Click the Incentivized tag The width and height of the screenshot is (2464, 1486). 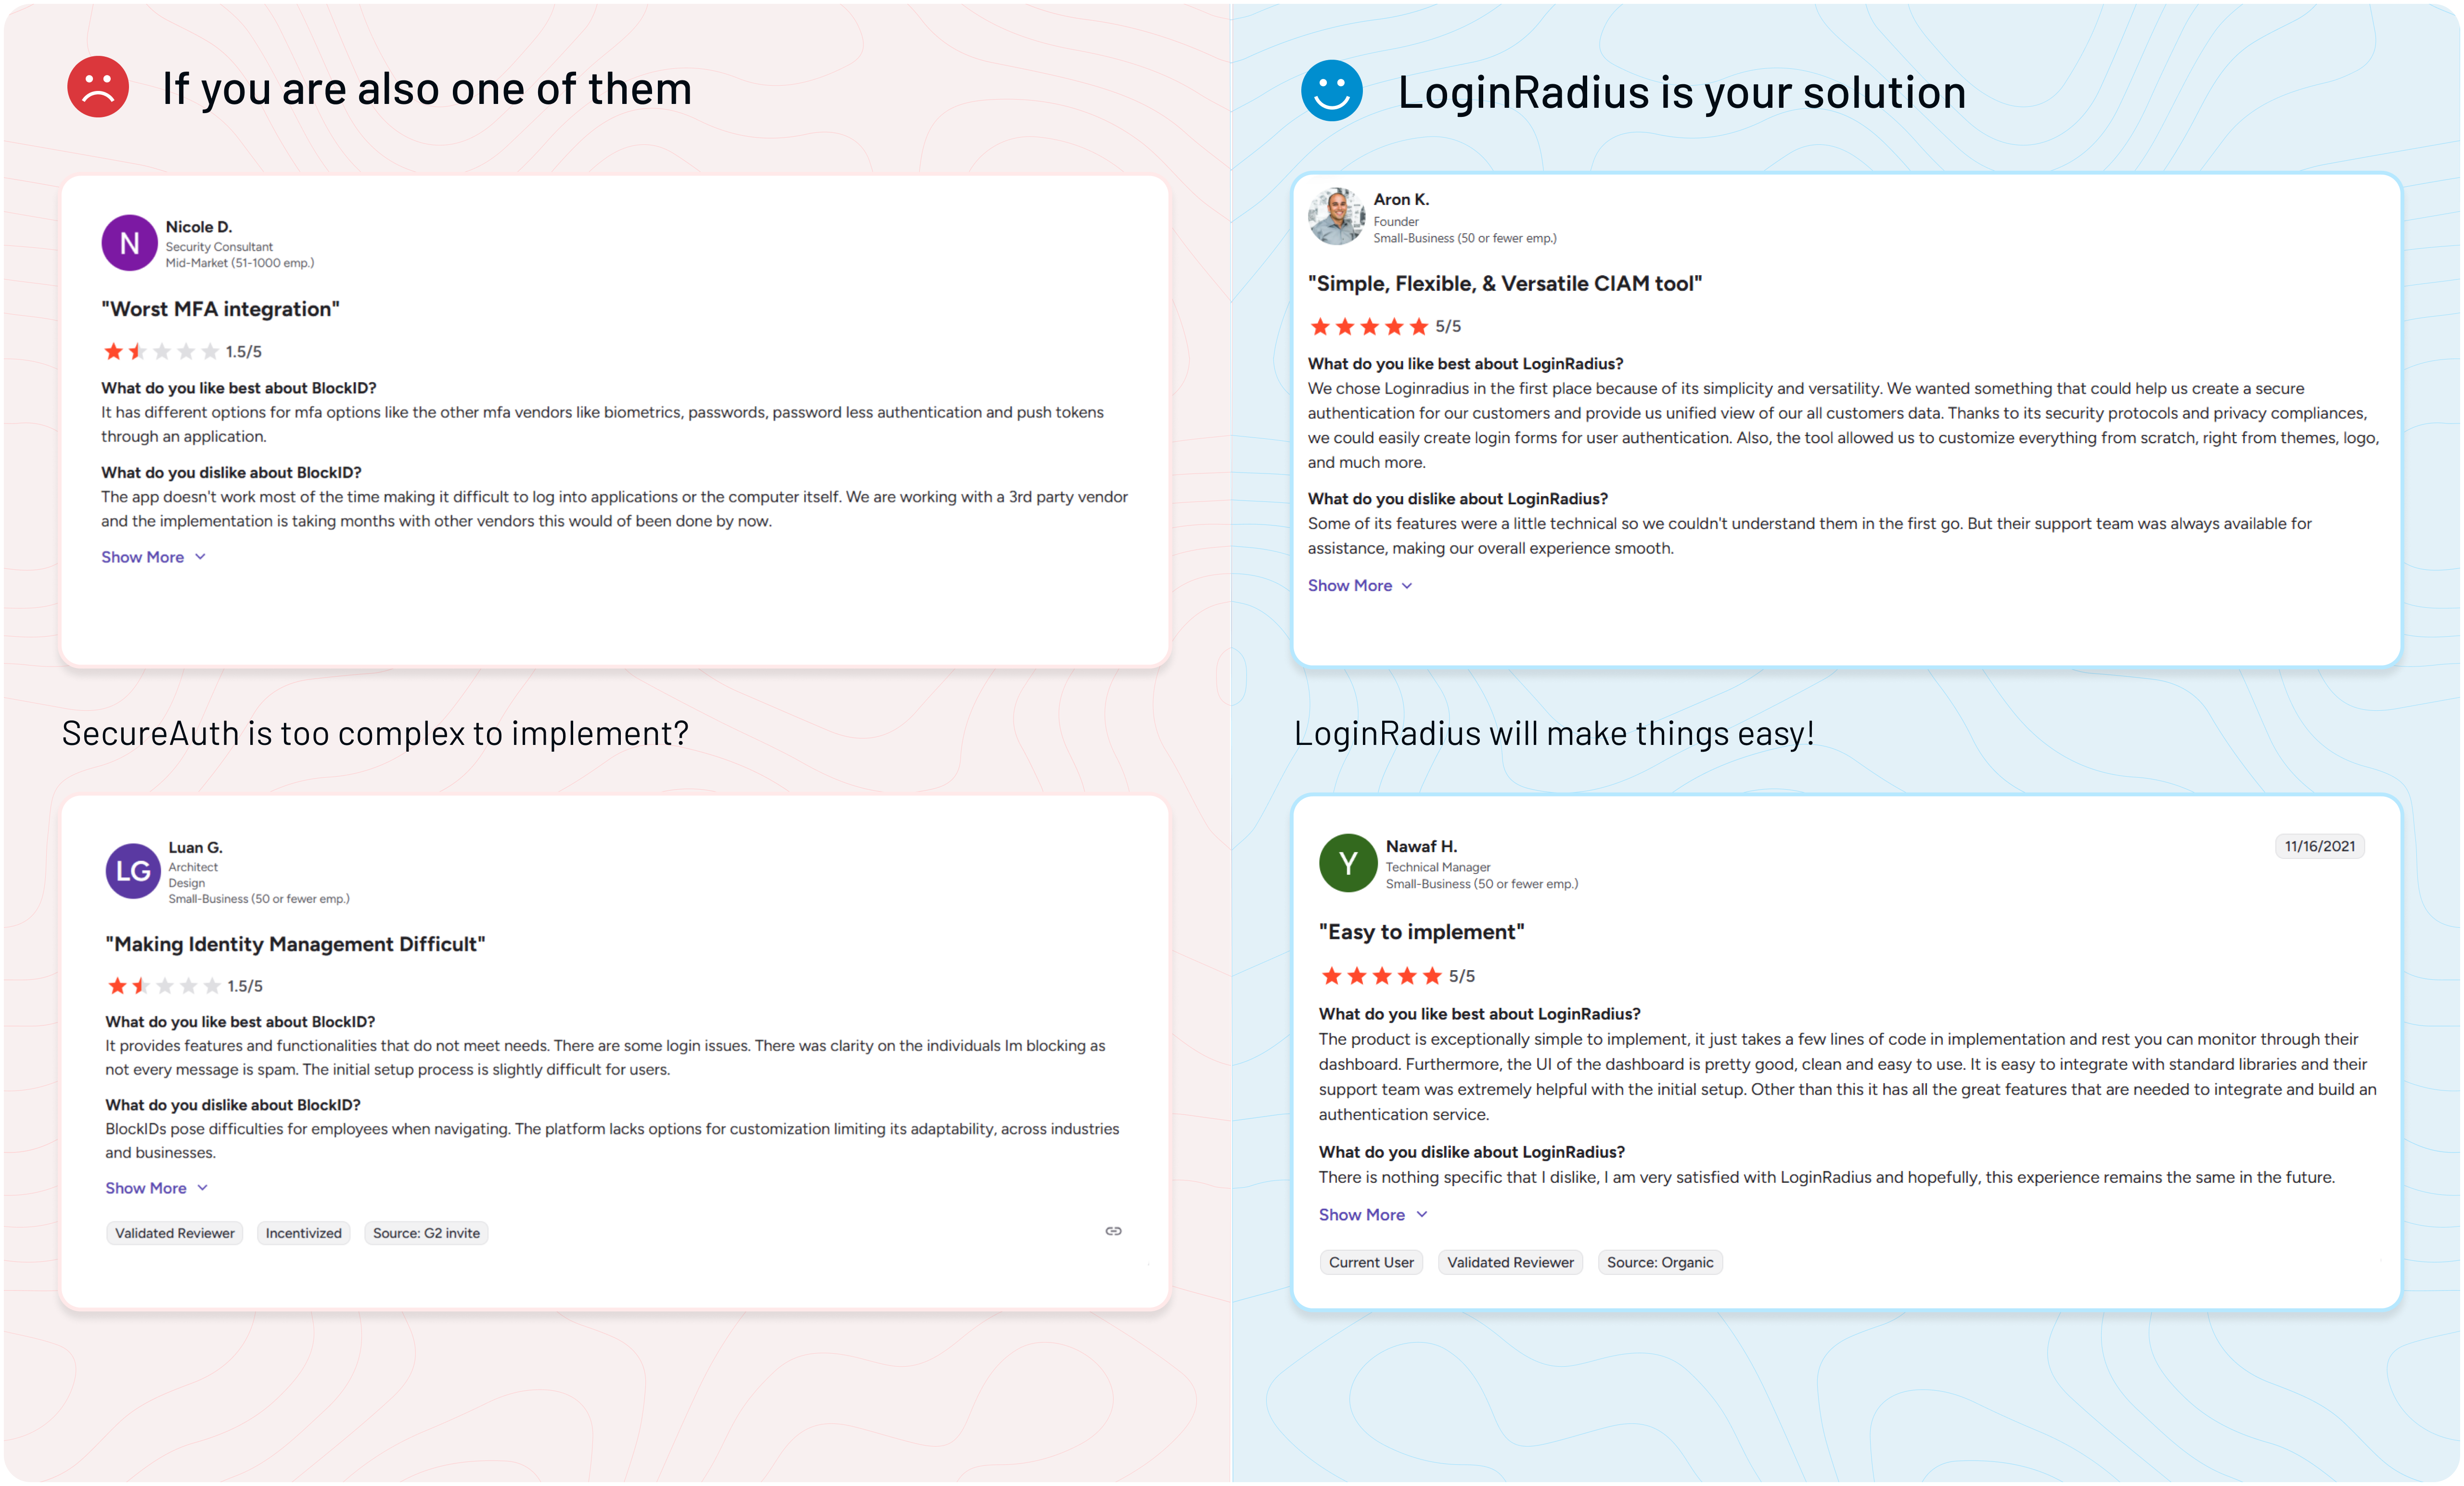pos(303,1233)
